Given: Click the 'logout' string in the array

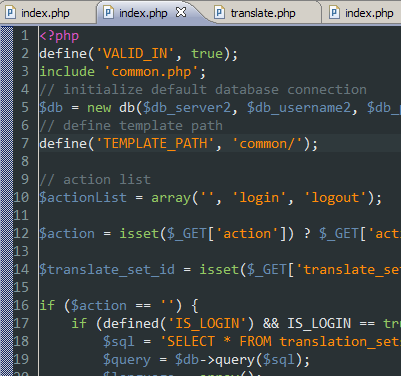Looking at the screenshot, I should (x=335, y=198).
